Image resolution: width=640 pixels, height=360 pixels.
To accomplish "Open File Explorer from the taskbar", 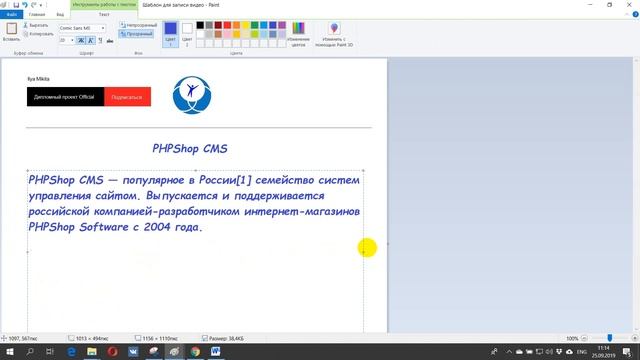I will [92, 351].
